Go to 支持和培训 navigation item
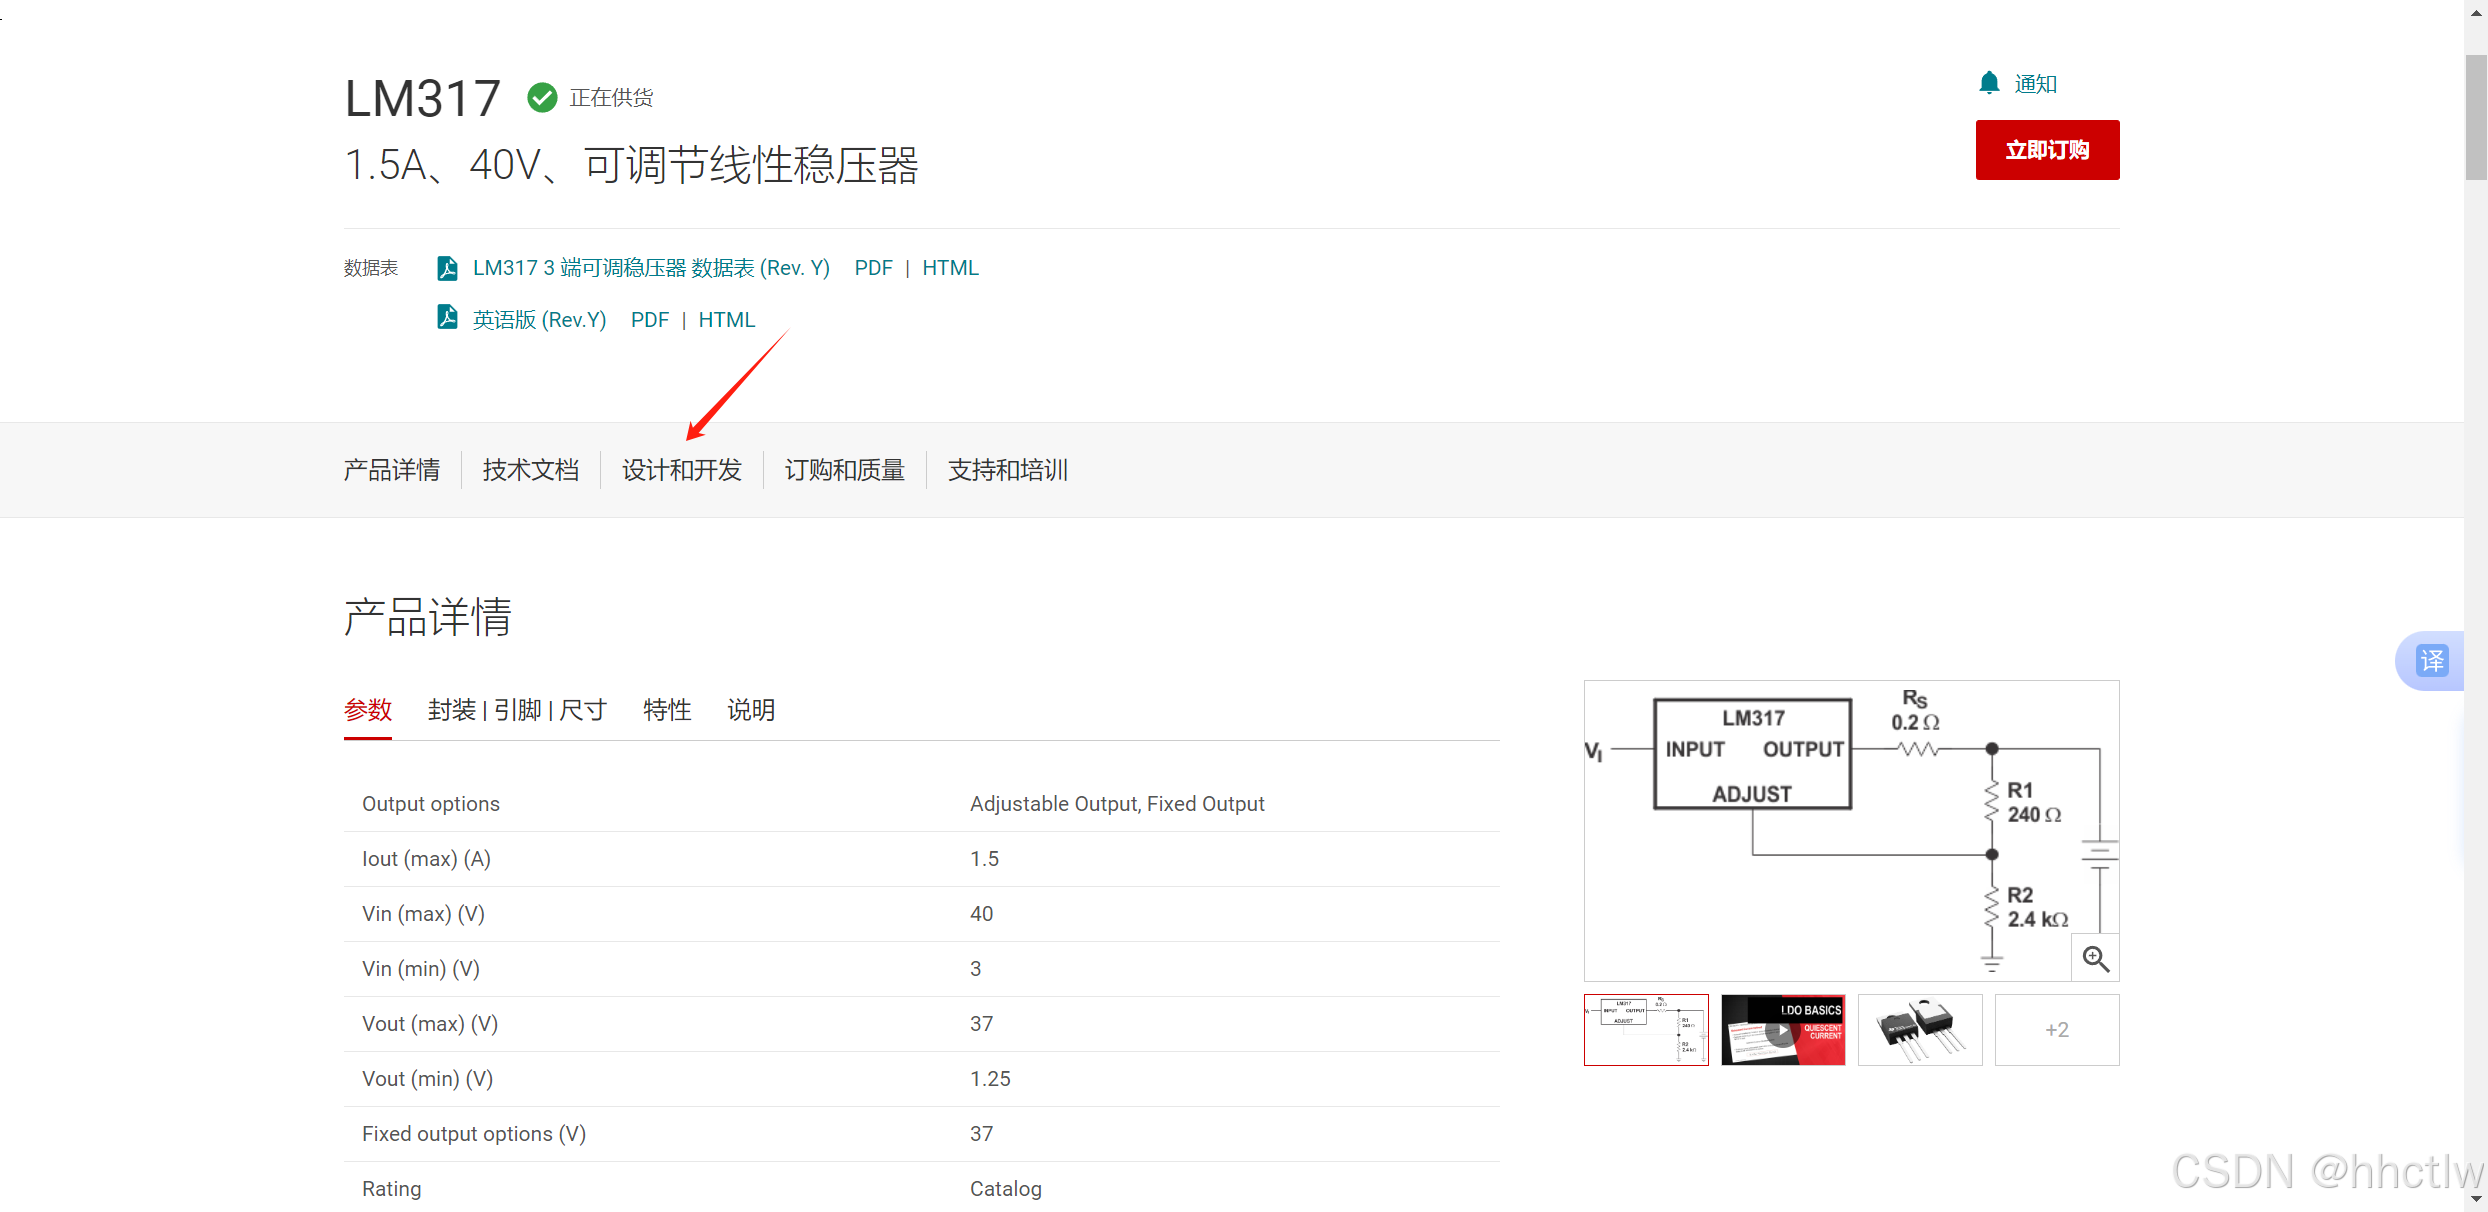 1008,470
